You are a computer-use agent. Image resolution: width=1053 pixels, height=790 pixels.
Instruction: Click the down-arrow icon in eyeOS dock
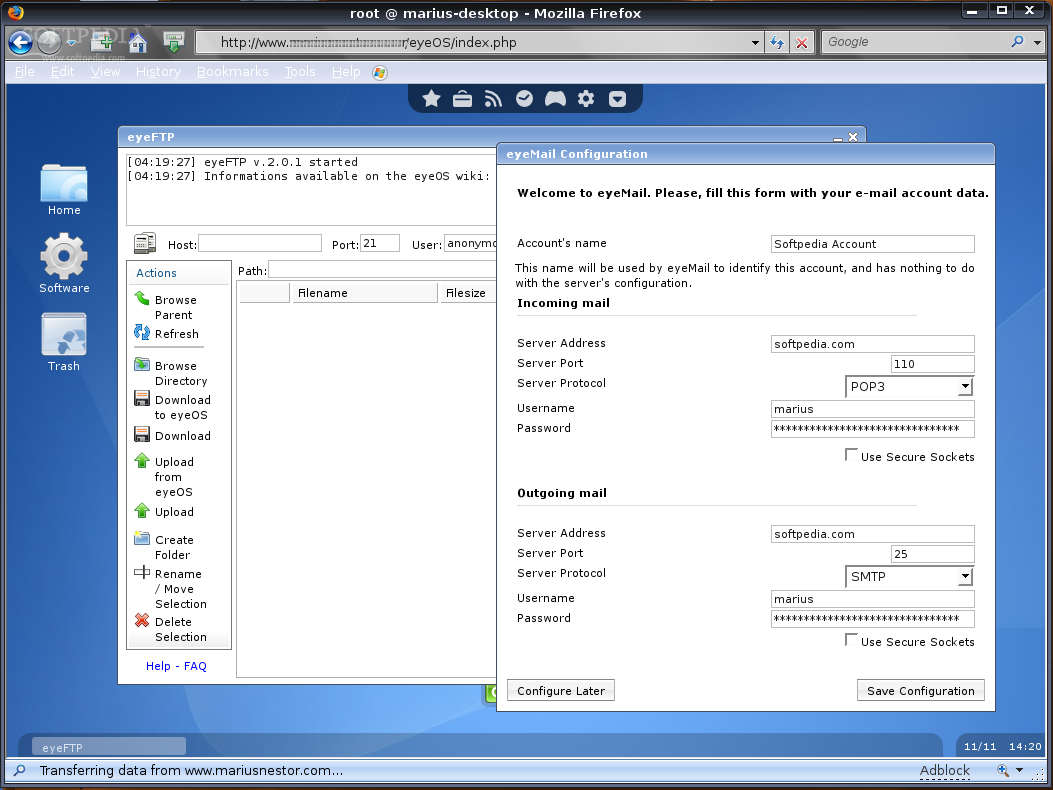tap(617, 99)
